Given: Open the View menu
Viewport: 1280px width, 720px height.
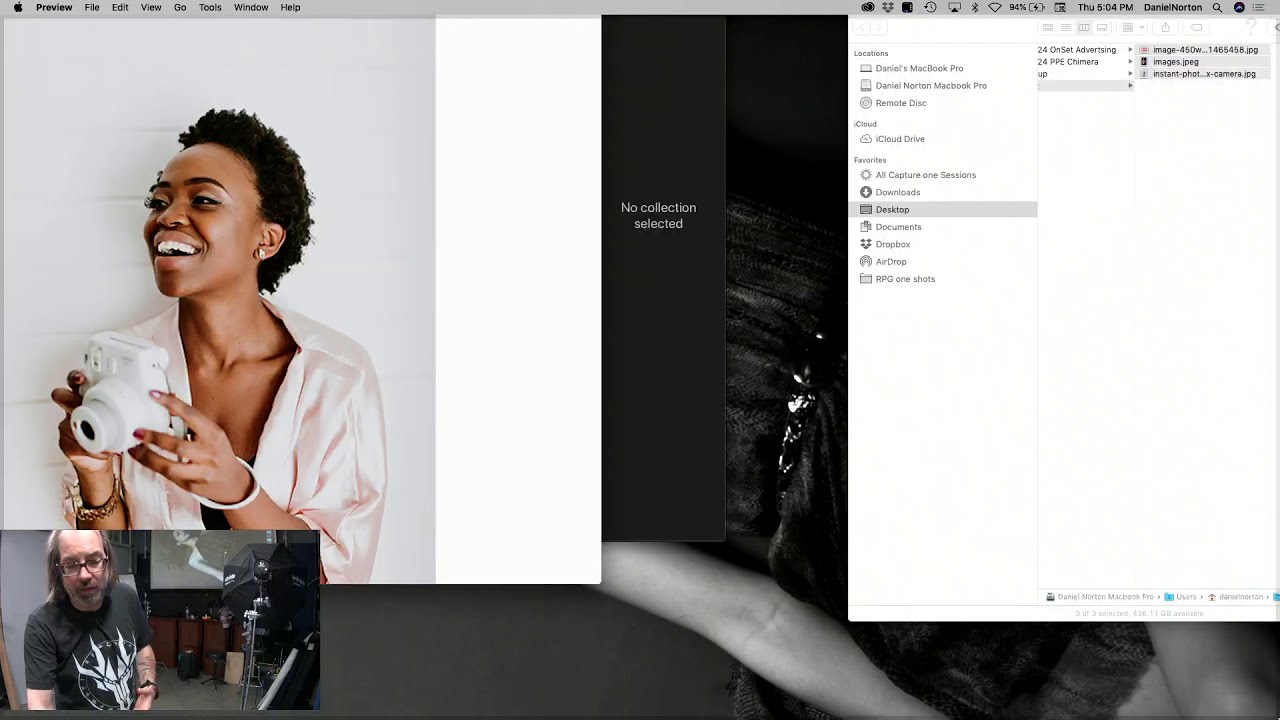Looking at the screenshot, I should (x=151, y=7).
